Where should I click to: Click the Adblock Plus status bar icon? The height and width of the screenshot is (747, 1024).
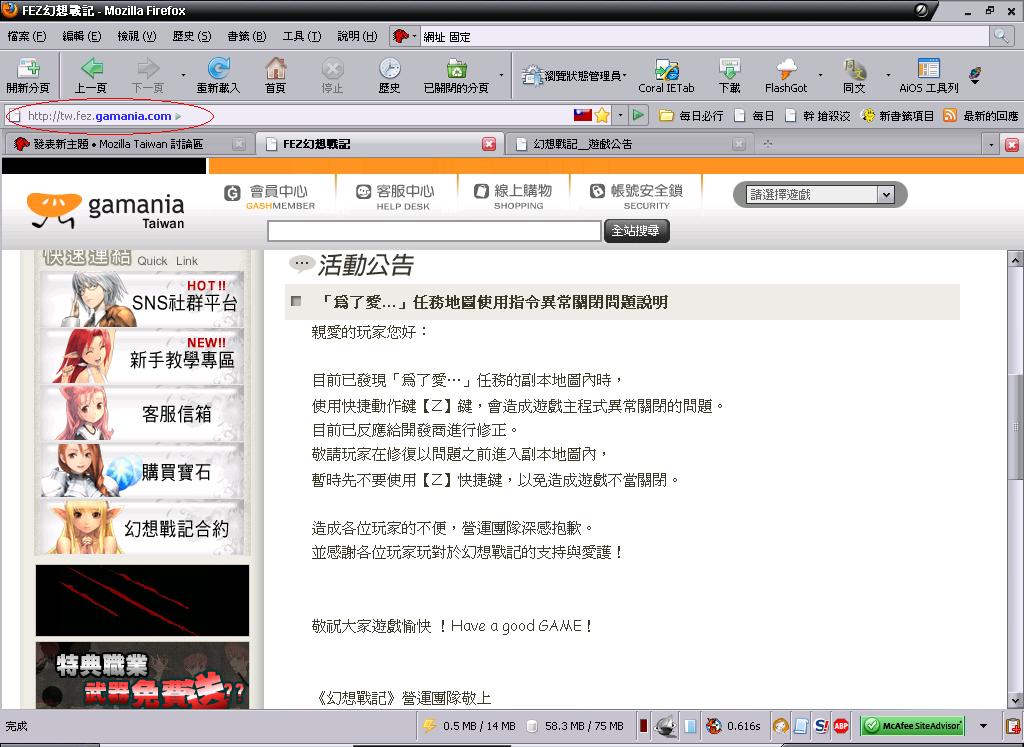pos(841,726)
